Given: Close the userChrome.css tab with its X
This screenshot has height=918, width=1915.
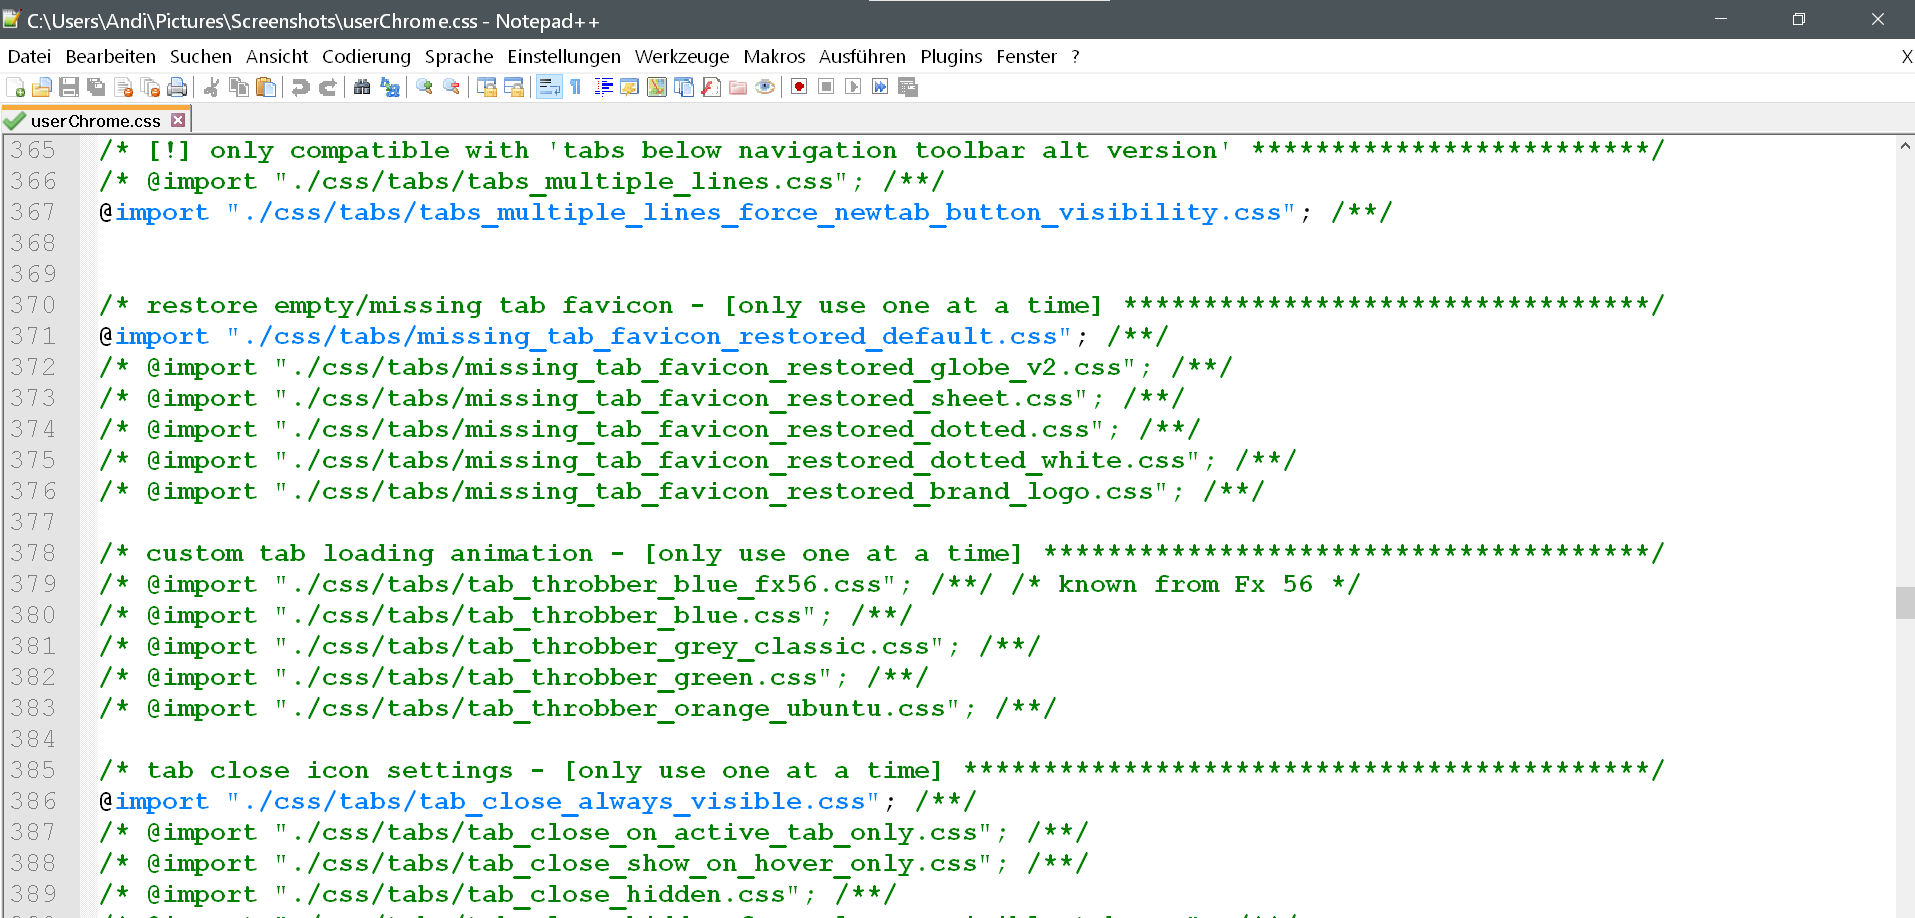Looking at the screenshot, I should click(178, 120).
